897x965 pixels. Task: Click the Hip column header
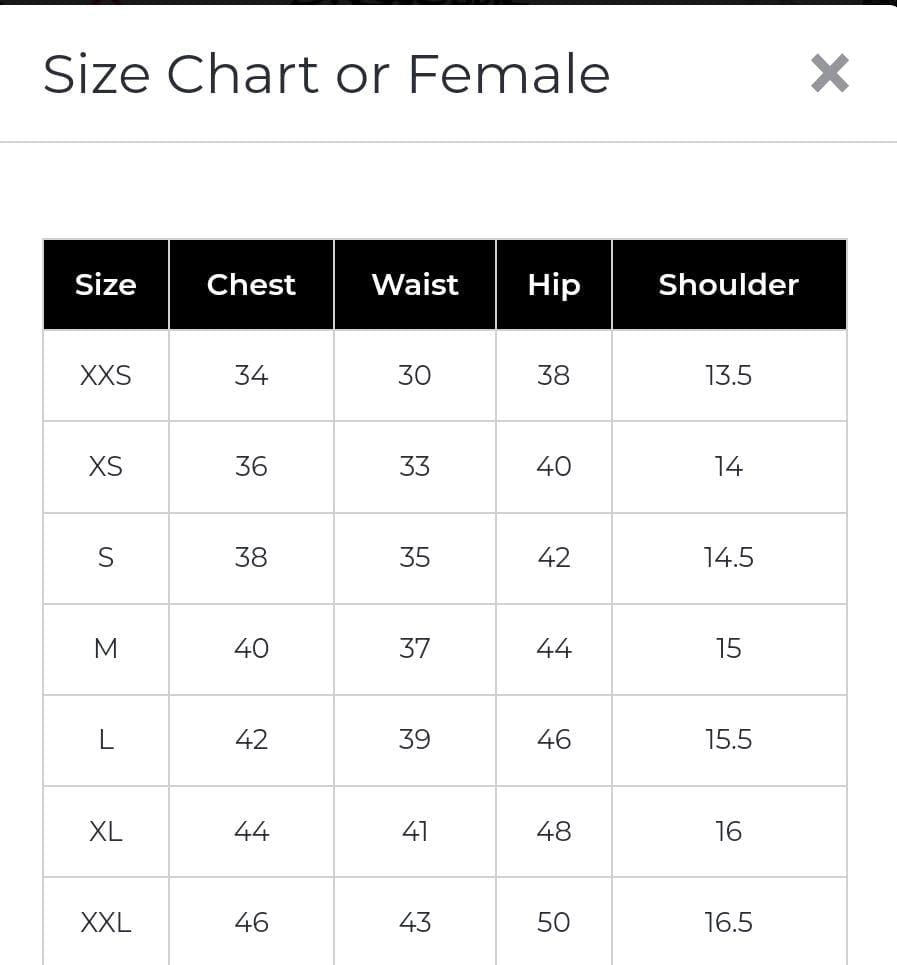click(554, 285)
